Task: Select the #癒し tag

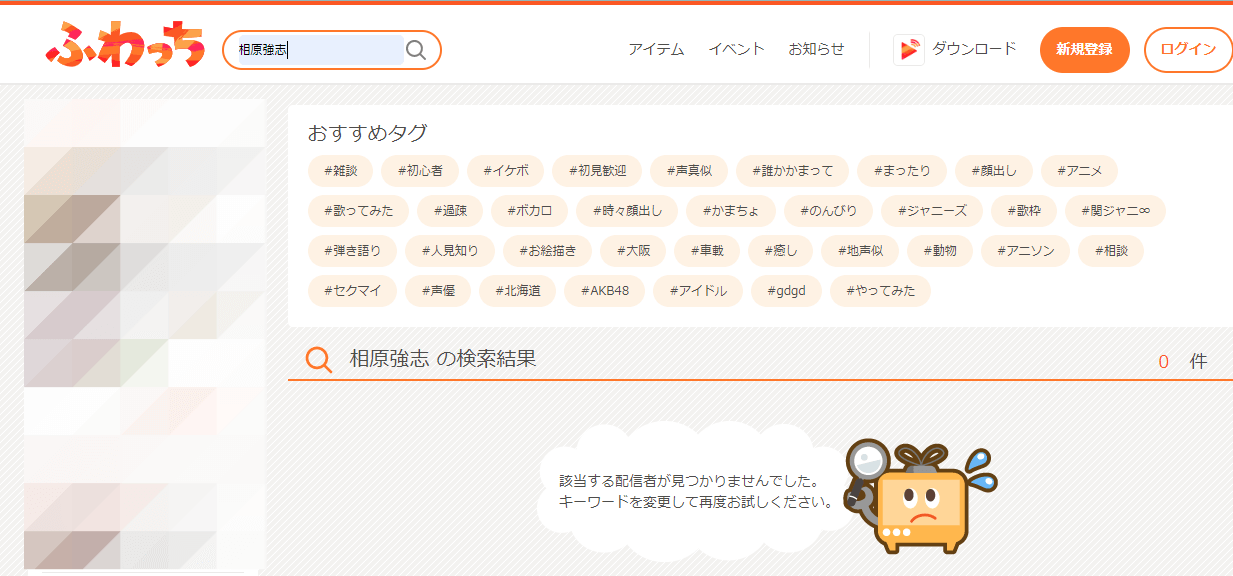Action: point(780,251)
